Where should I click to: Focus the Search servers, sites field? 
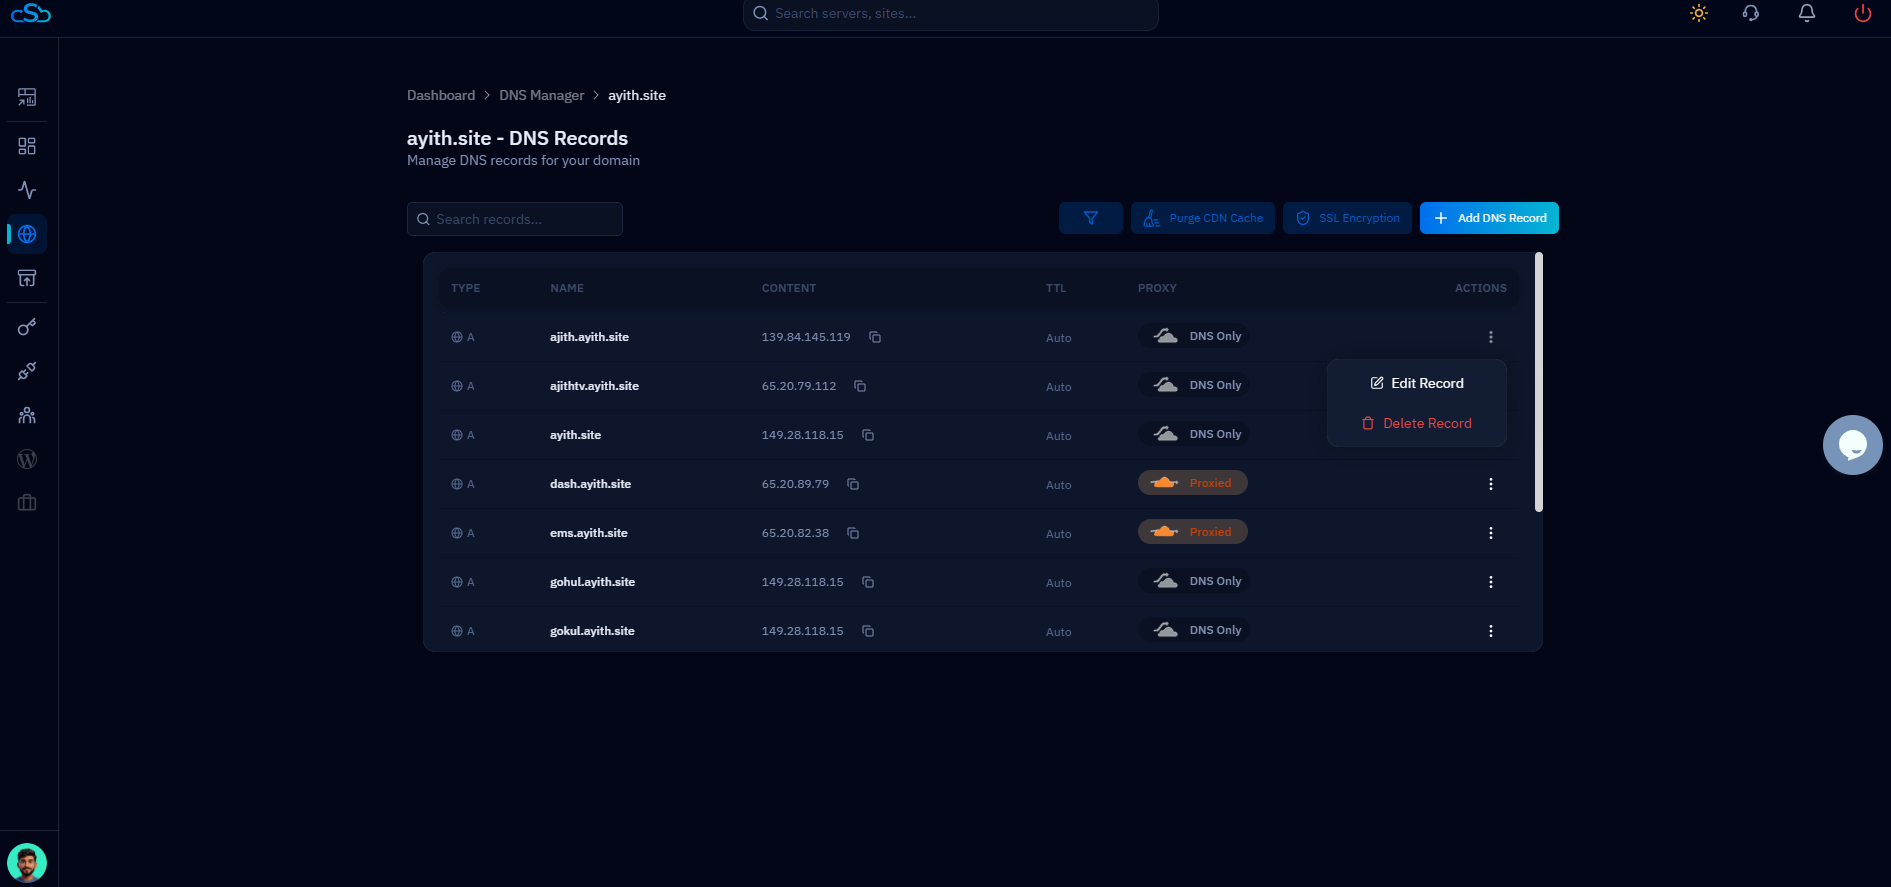pos(951,14)
